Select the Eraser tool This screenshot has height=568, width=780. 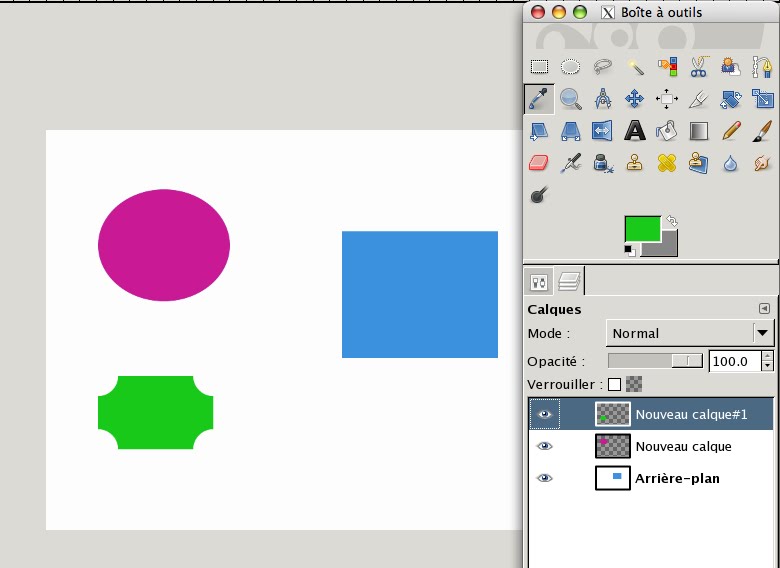click(x=539, y=163)
